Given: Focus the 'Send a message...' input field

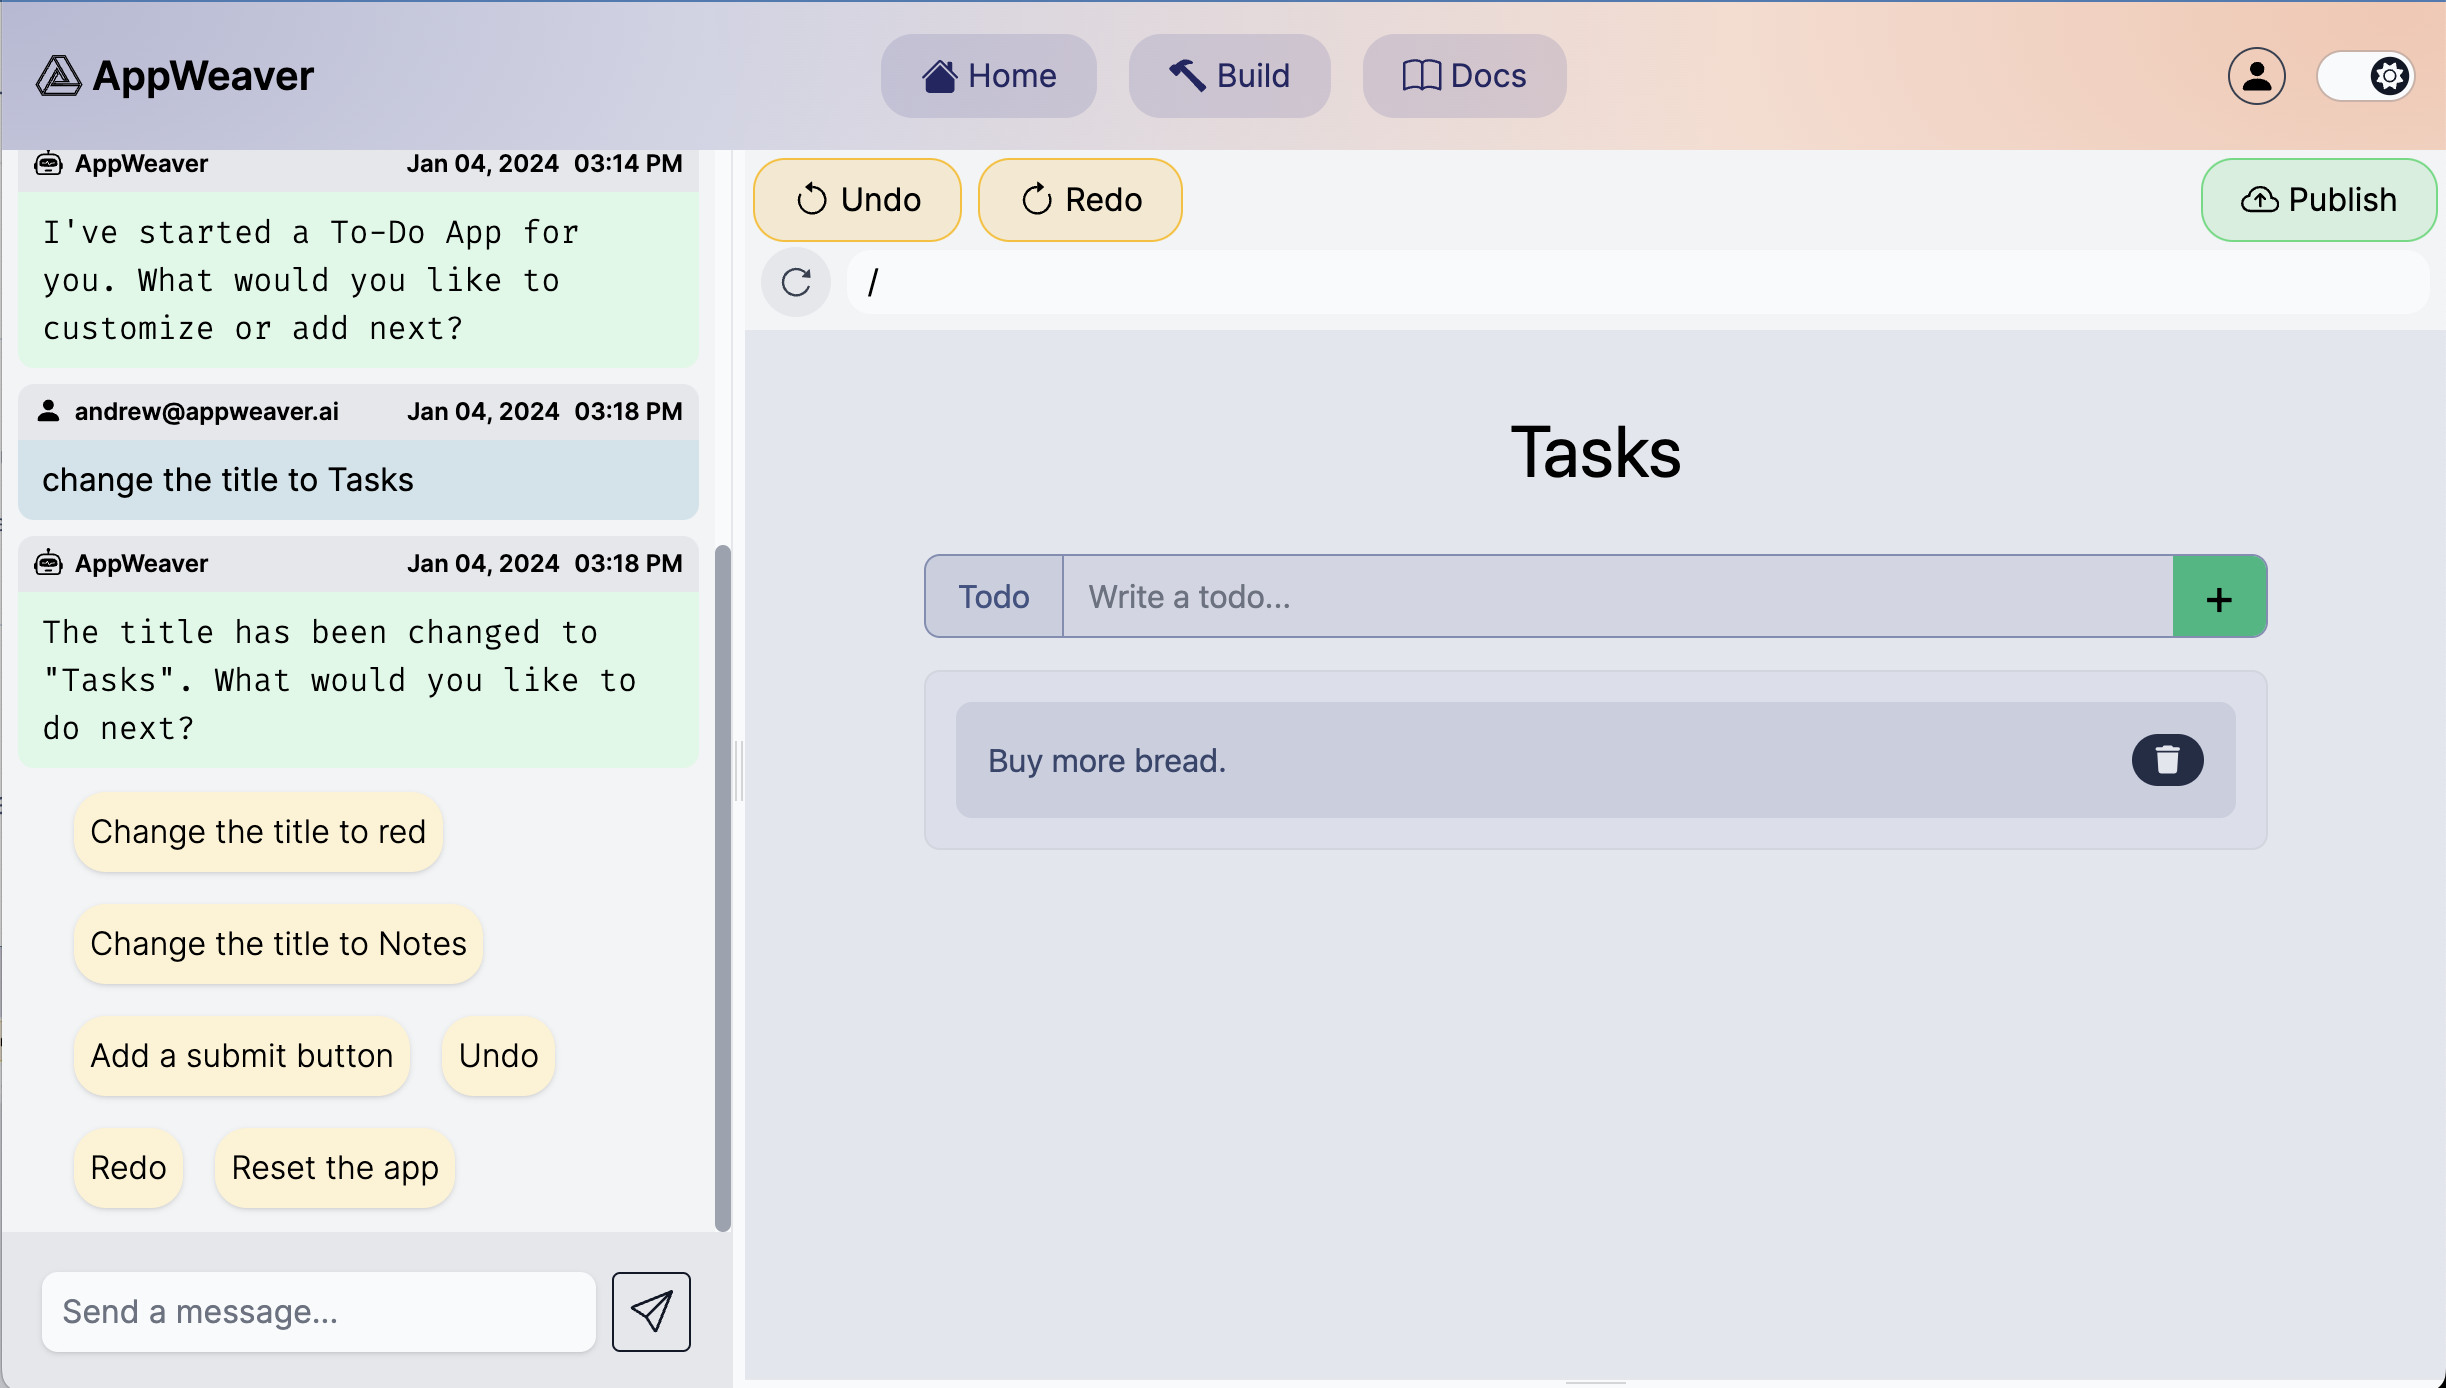Looking at the screenshot, I should point(318,1311).
